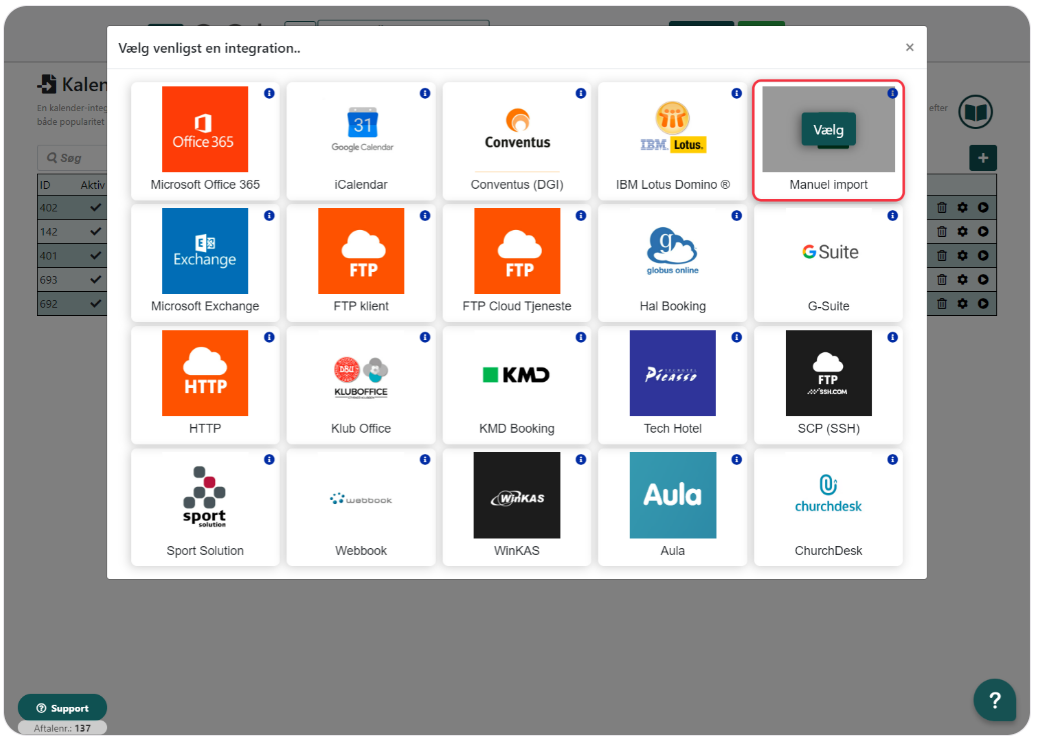Viewport: 1038px width, 745px height.
Task: Show info for G-Suite
Action: click(892, 215)
